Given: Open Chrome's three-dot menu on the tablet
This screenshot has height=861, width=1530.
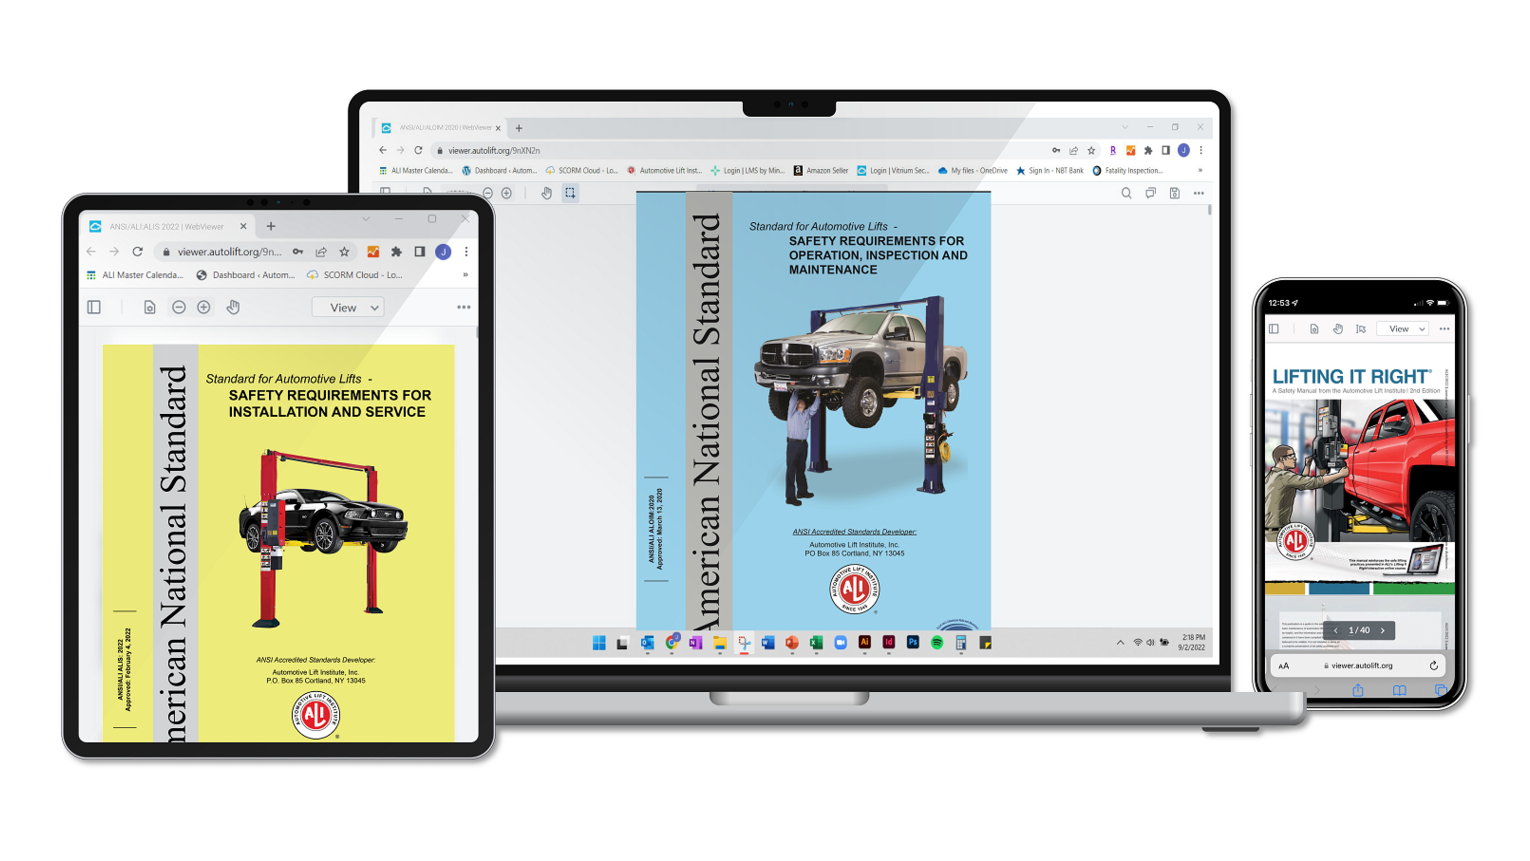Looking at the screenshot, I should (x=466, y=252).
